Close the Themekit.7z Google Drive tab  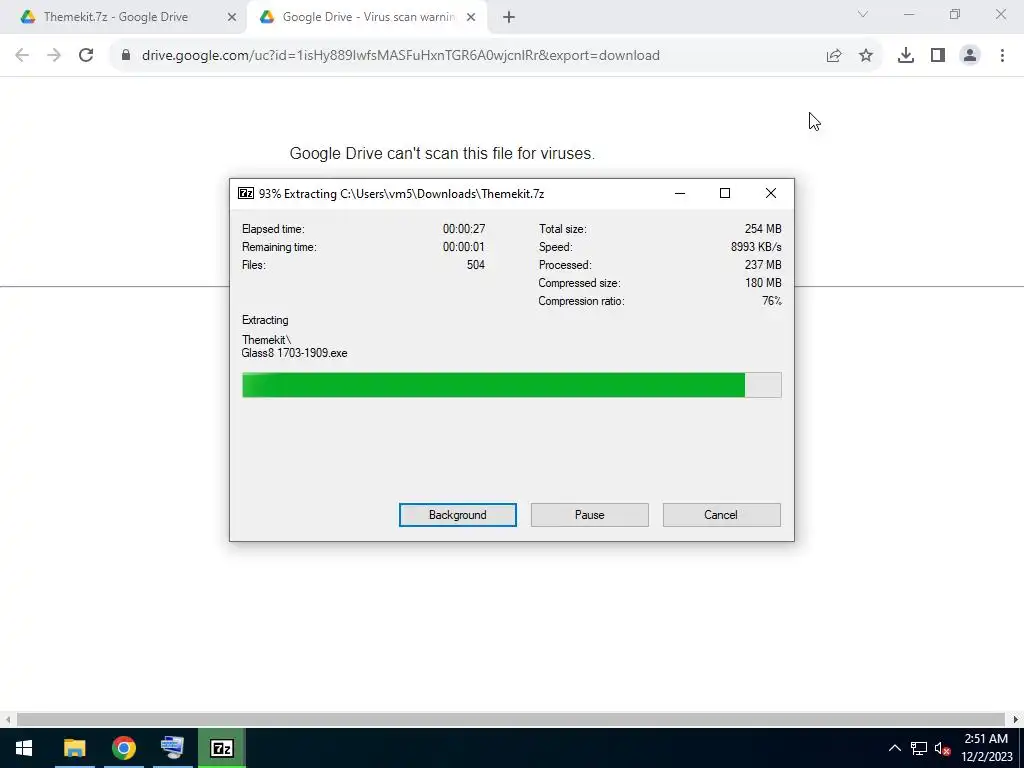pyautogui.click(x=231, y=18)
